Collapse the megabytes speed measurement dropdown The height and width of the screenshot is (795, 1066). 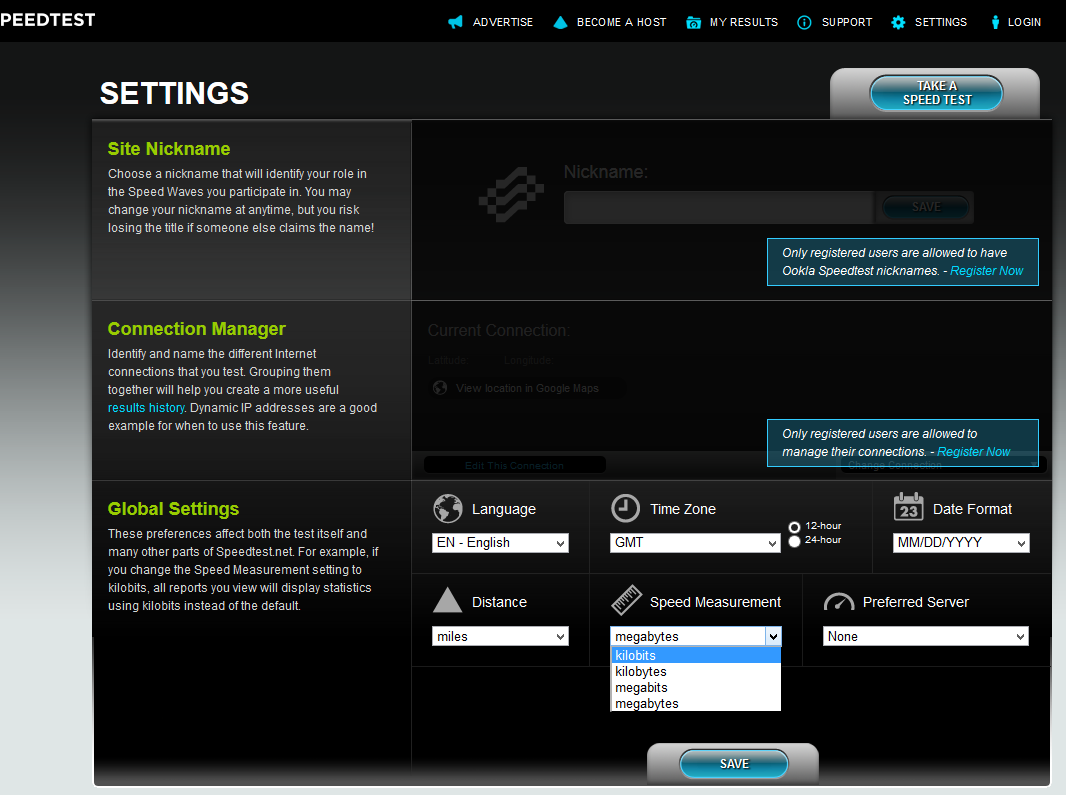click(695, 637)
